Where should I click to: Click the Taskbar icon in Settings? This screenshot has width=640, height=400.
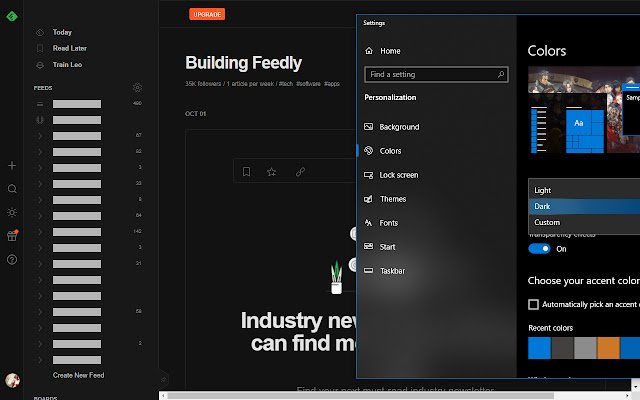(x=368, y=270)
